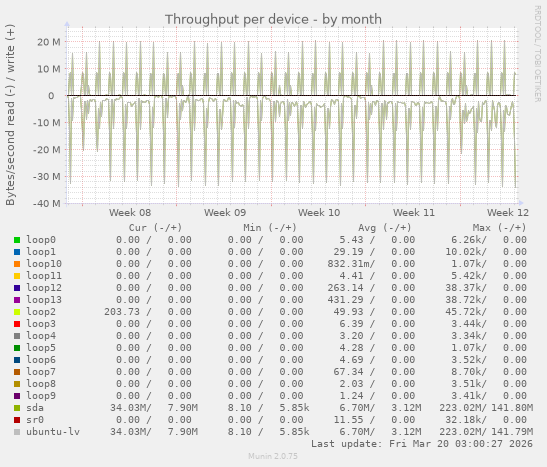Click the Week 08 axis label

coord(130,212)
